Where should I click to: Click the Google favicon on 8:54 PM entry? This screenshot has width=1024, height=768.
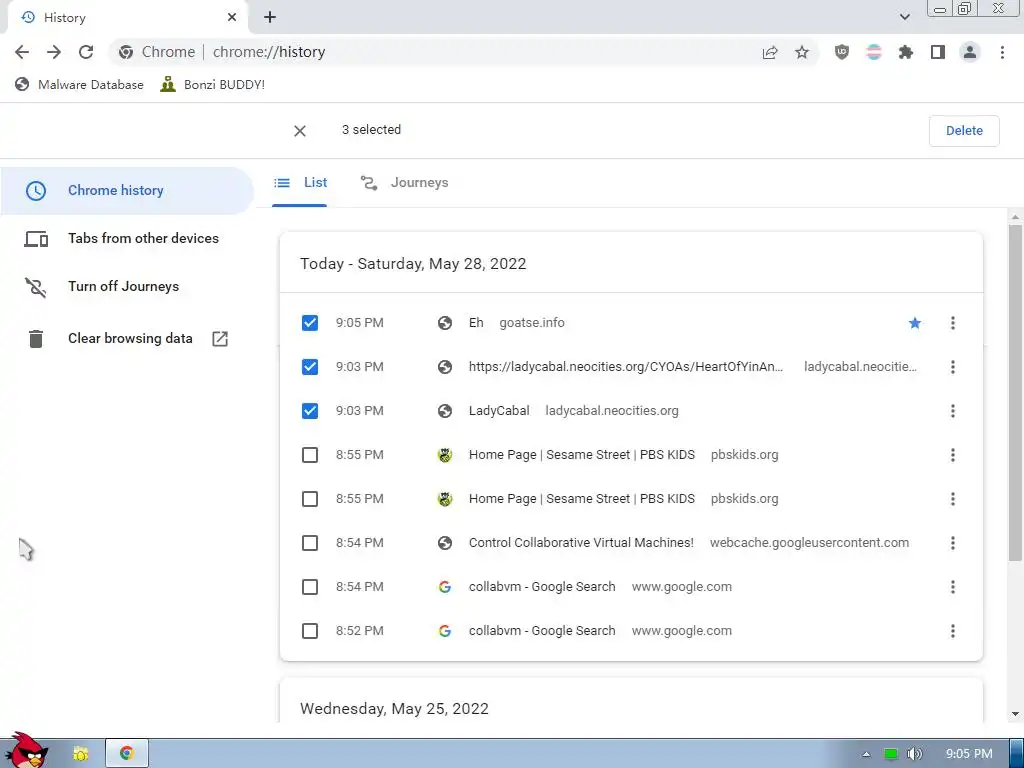click(445, 587)
